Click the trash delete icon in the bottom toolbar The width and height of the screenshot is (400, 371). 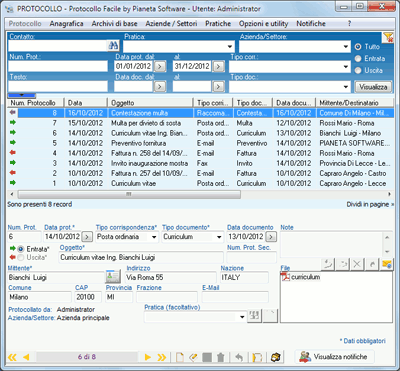pyautogui.click(x=220, y=357)
